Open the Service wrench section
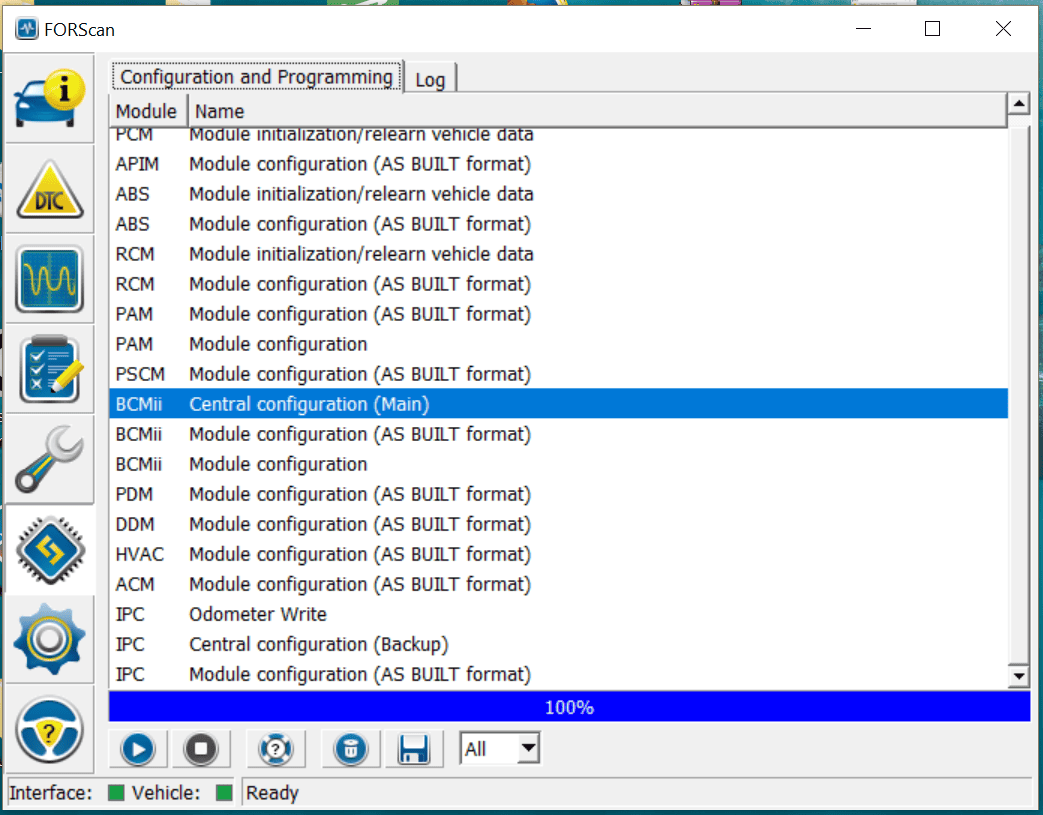This screenshot has height=815, width=1043. (x=50, y=459)
